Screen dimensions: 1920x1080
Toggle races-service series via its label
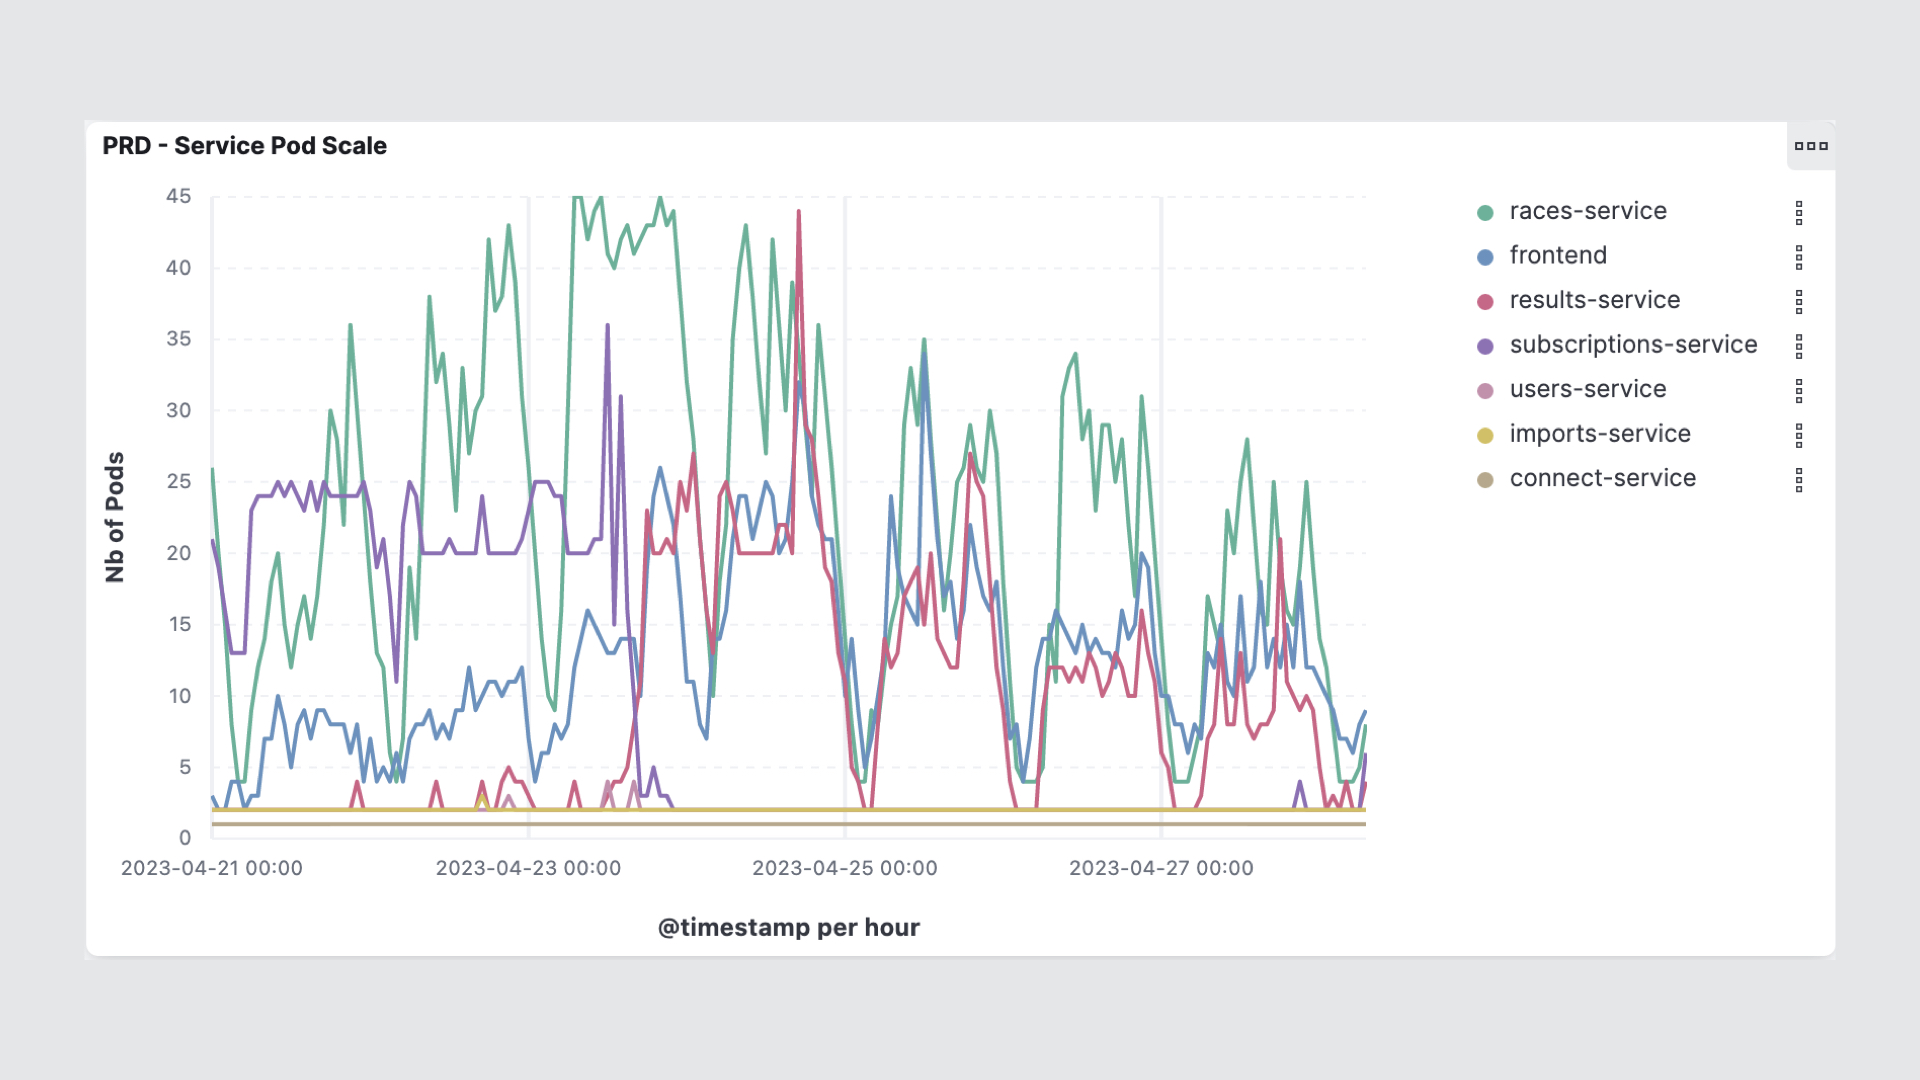pos(1588,211)
